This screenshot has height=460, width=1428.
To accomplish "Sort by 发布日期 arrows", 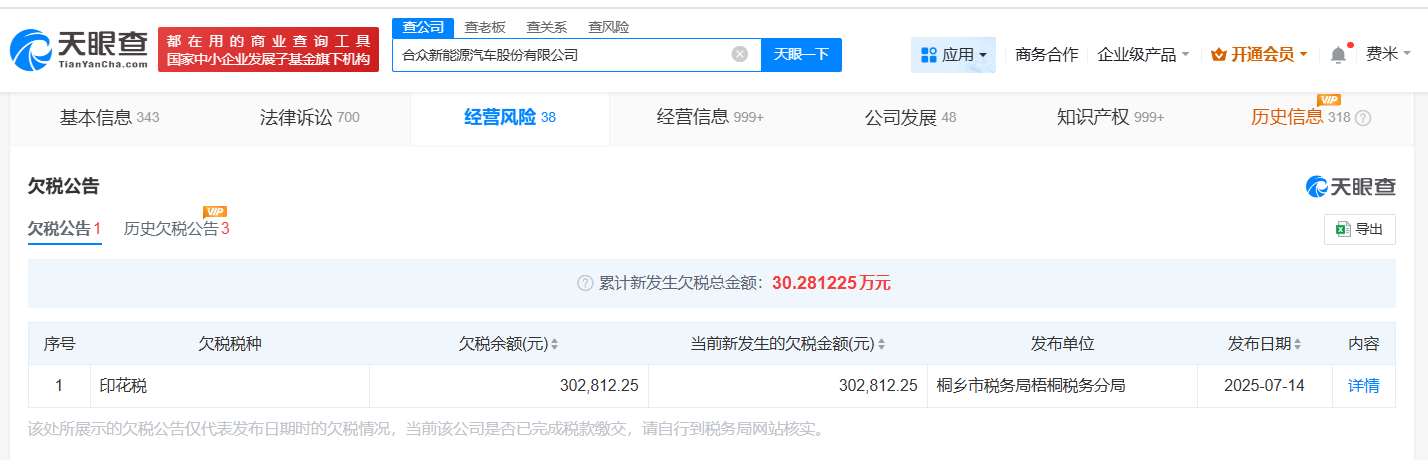I will click(x=1297, y=344).
